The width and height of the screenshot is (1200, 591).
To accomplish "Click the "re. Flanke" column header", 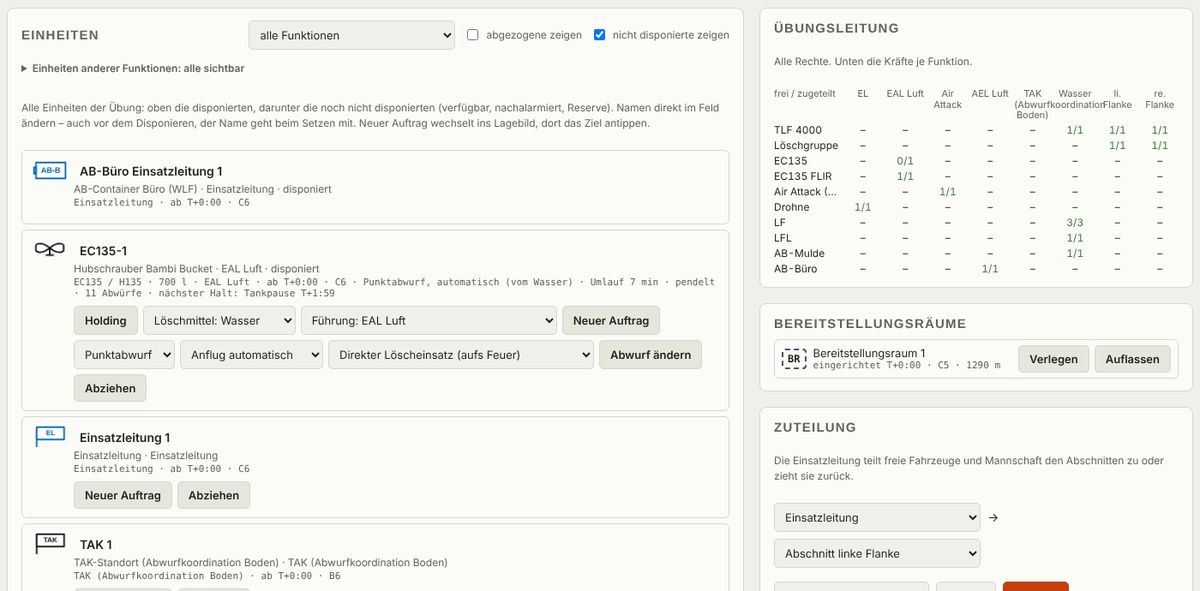I will pyautogui.click(x=1160, y=98).
